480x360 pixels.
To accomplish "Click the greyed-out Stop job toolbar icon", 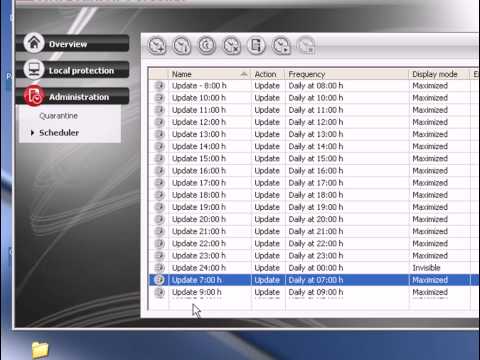I will (306, 46).
